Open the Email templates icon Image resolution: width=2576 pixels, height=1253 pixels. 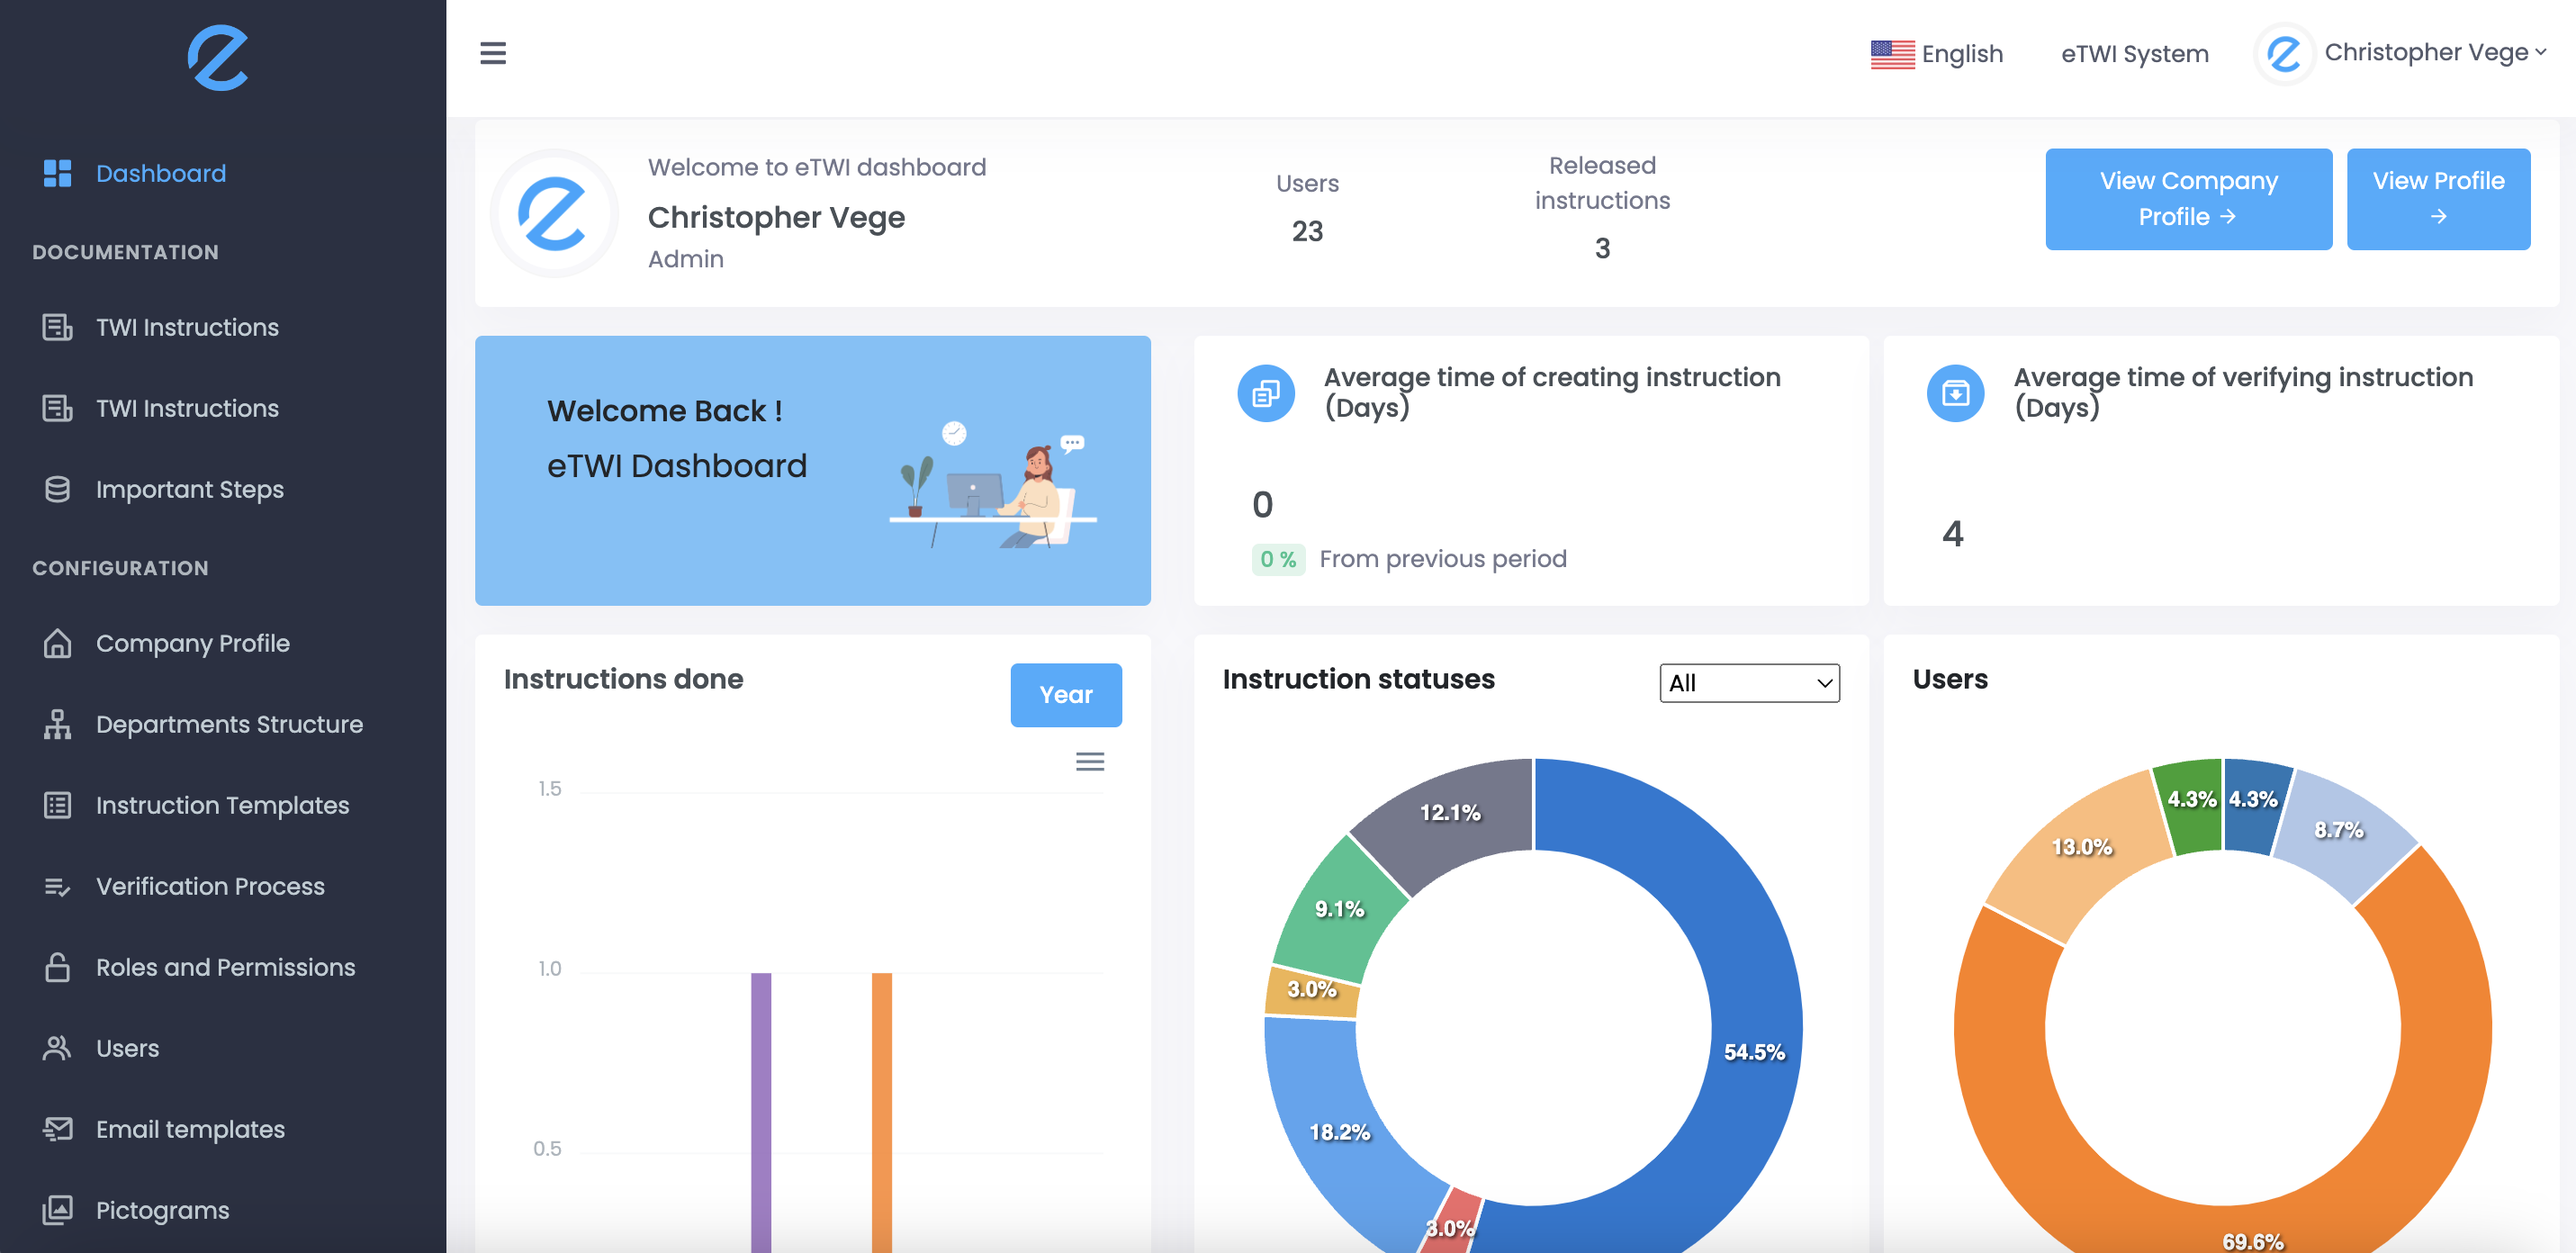click(57, 1128)
